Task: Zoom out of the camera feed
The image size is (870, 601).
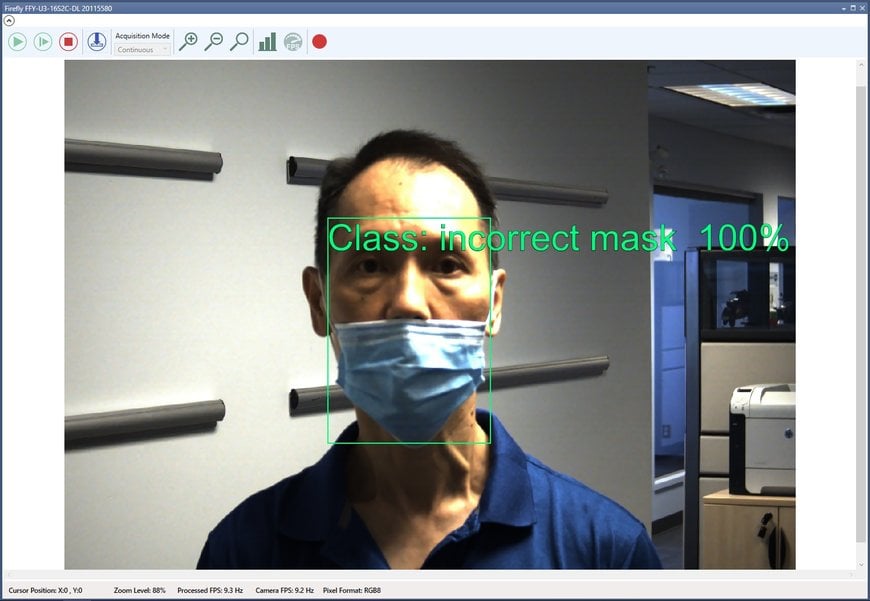Action: [215, 42]
